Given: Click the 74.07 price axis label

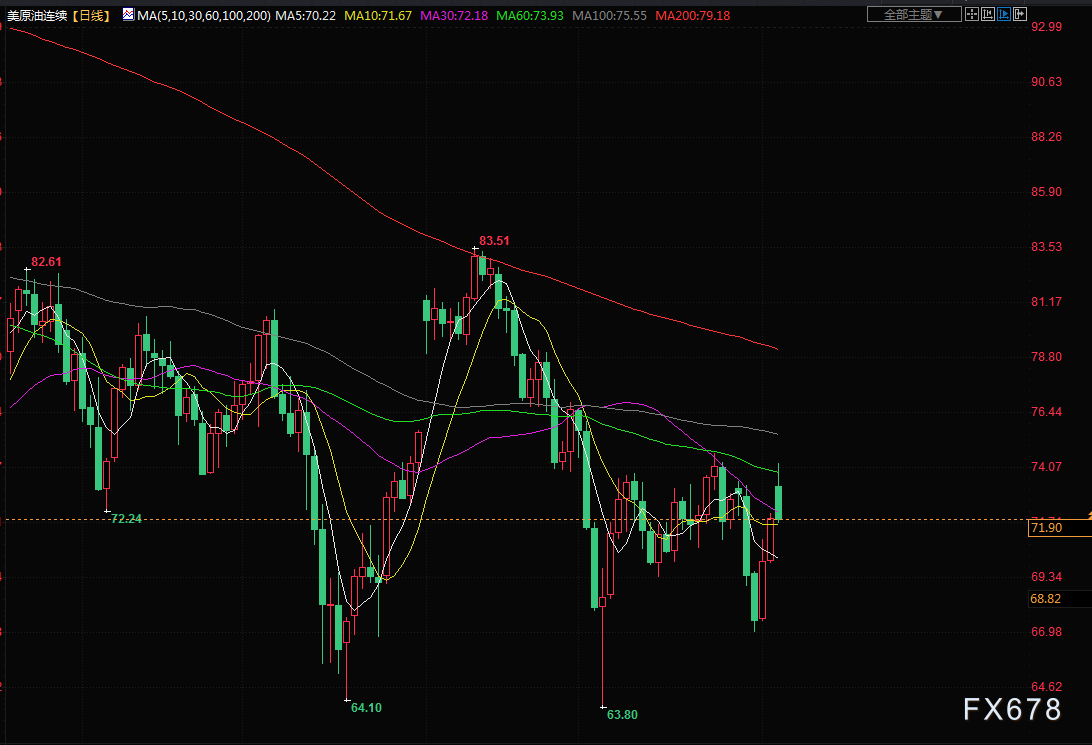Looking at the screenshot, I should (x=1046, y=466).
